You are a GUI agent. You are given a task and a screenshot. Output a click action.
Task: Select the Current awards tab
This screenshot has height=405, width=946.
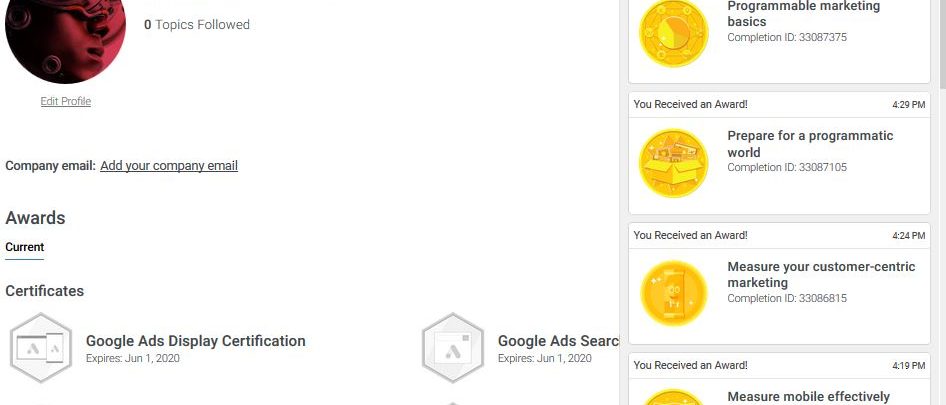coord(25,247)
